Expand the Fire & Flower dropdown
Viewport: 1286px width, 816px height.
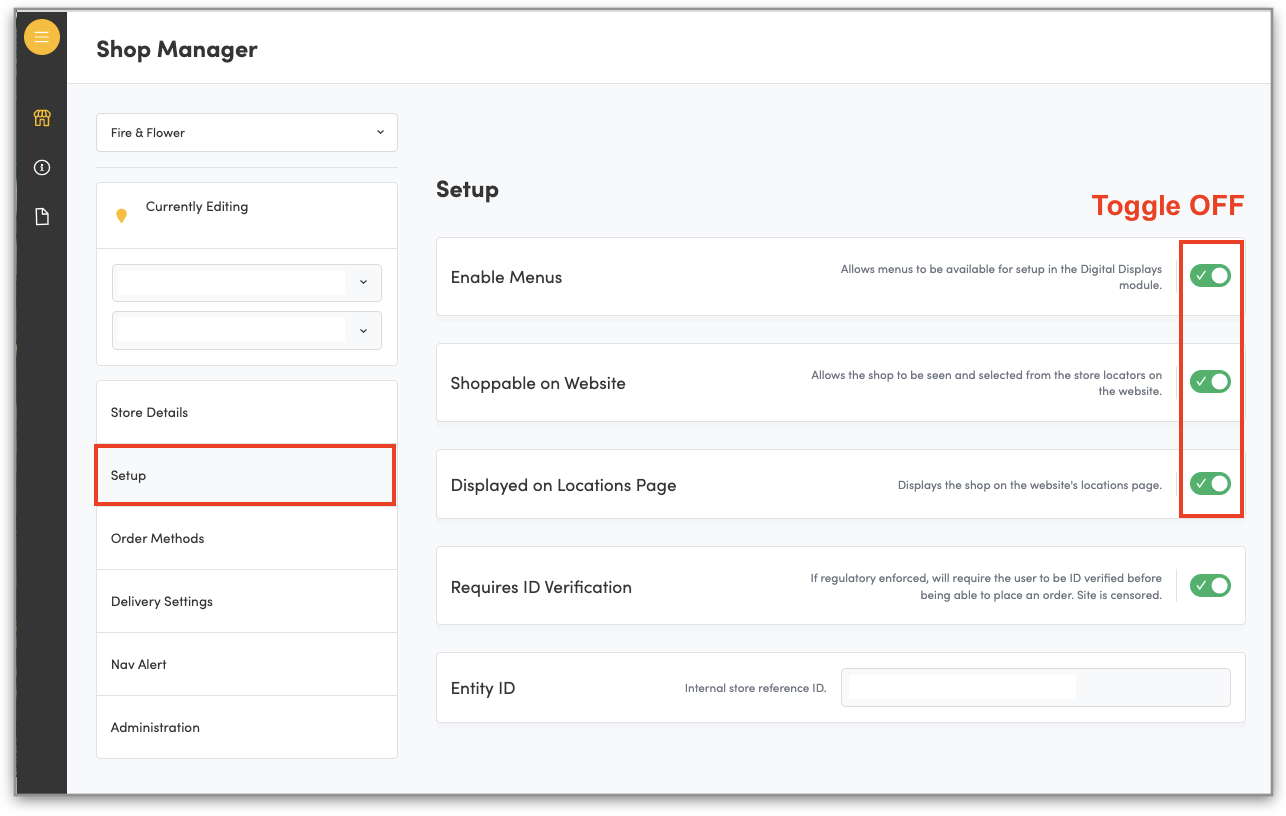[247, 133]
